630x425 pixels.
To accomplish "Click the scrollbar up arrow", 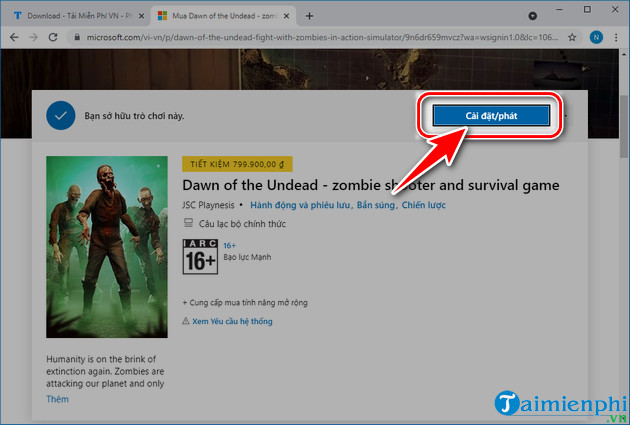I will [x=624, y=53].
